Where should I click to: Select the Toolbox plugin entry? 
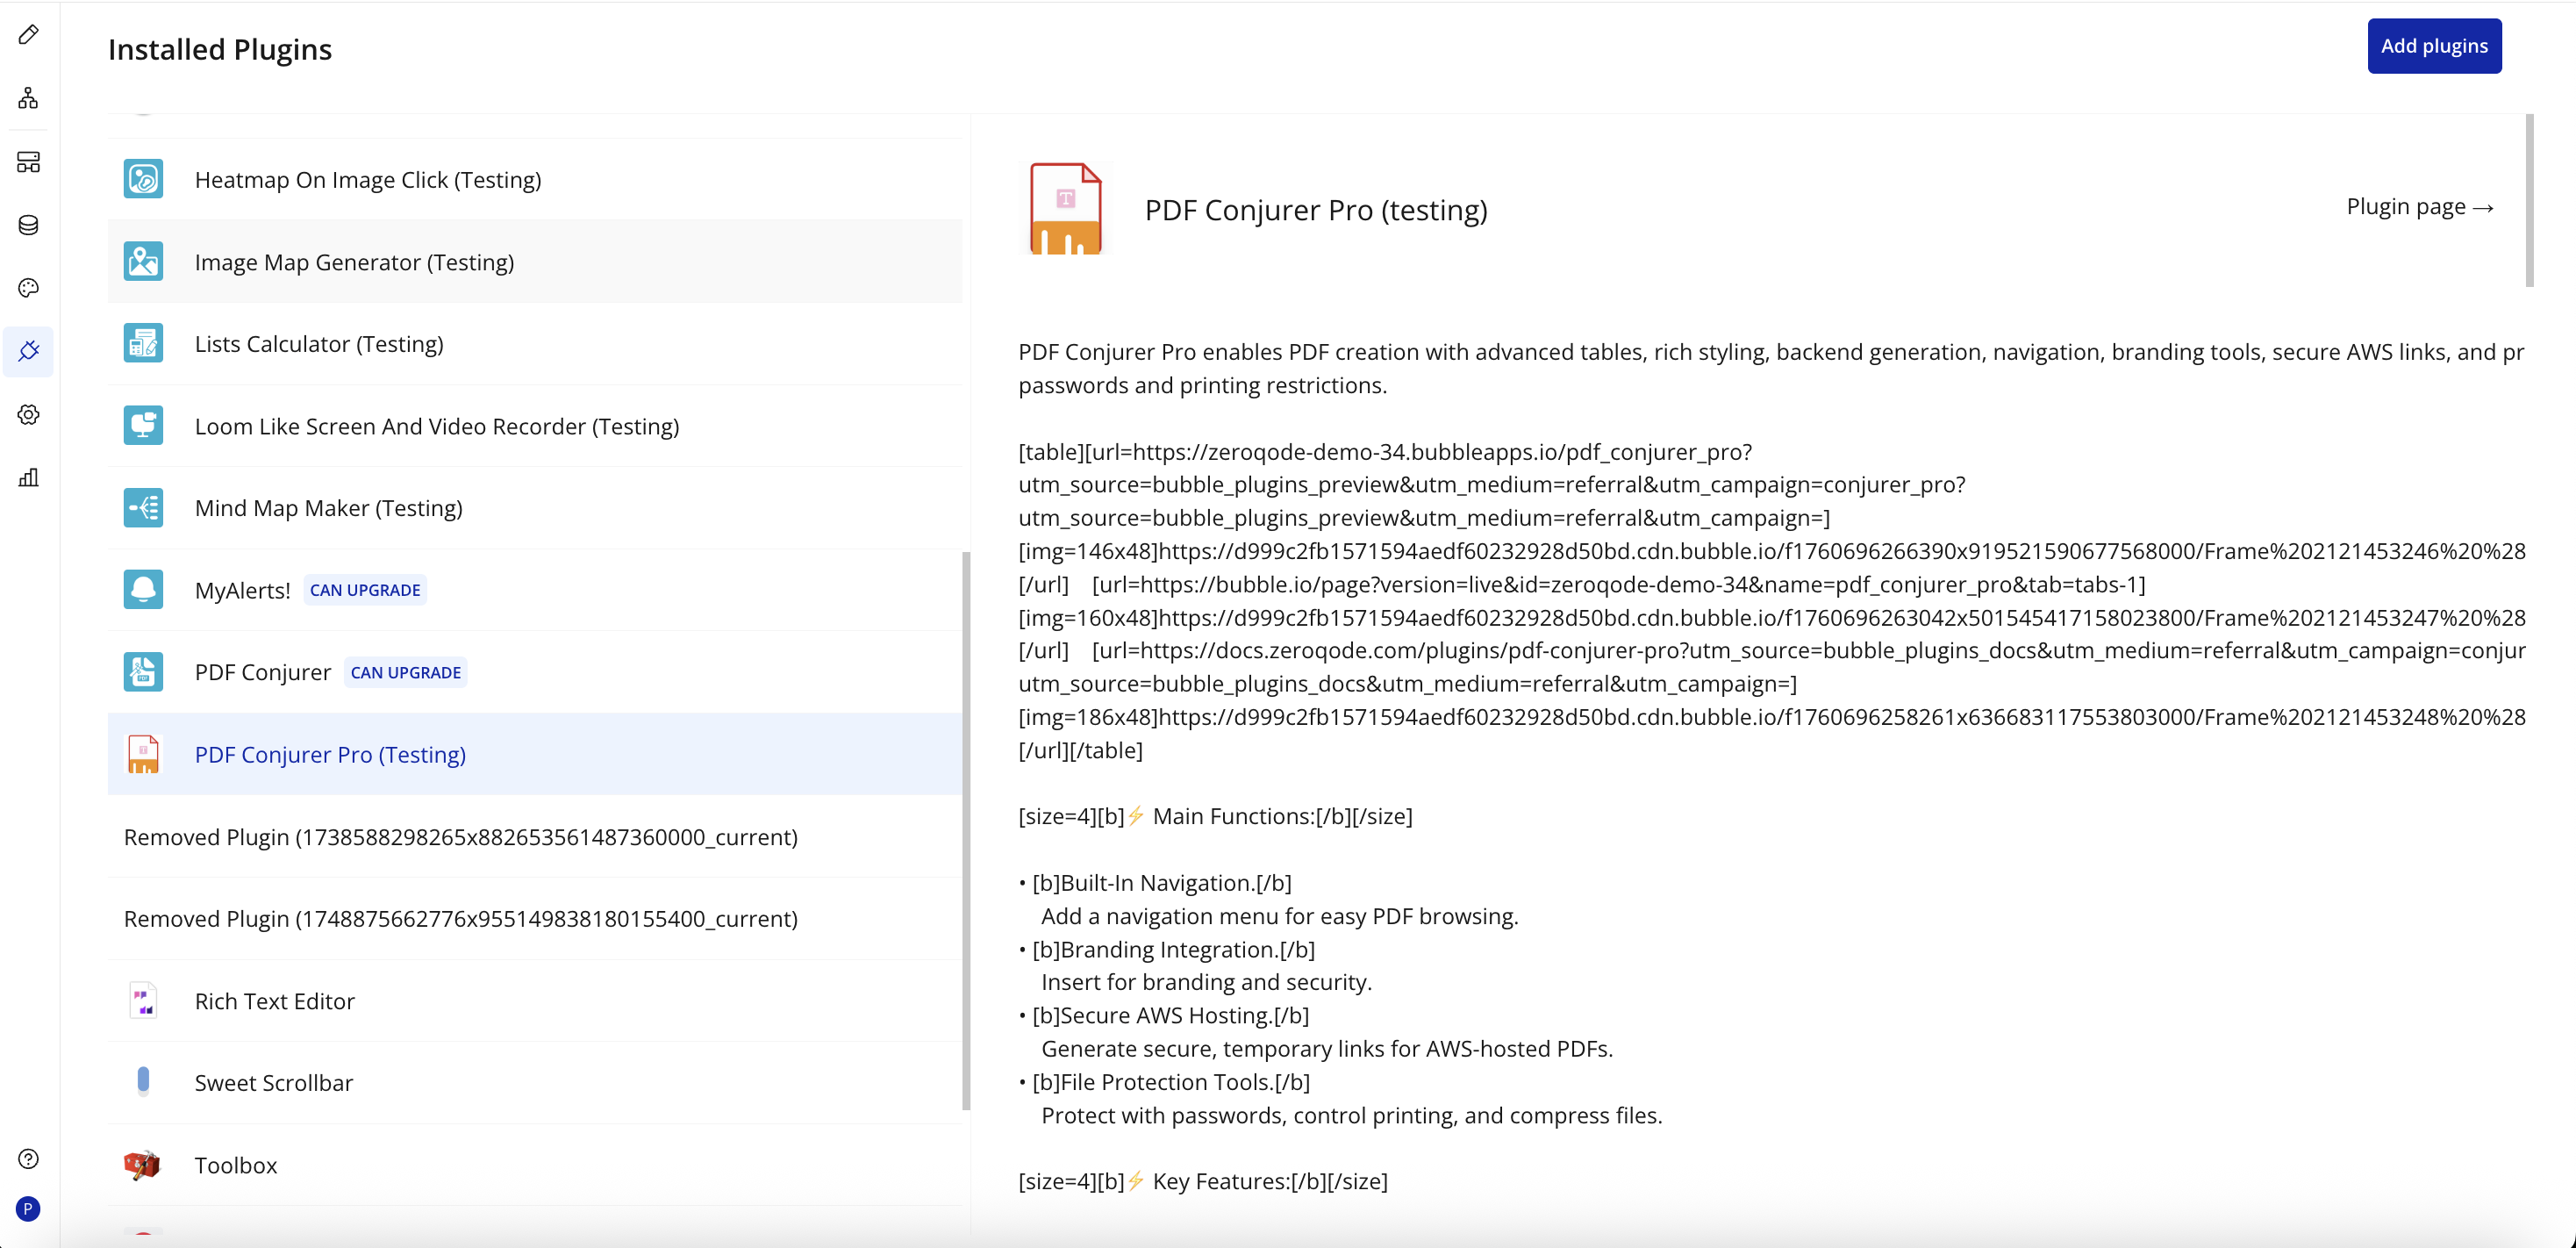[x=235, y=1165]
